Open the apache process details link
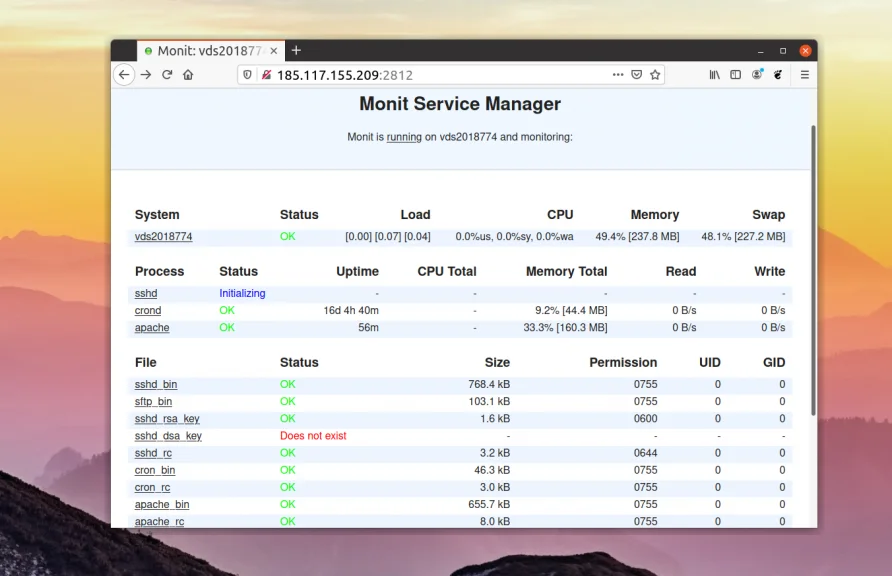The image size is (892, 576). 152,328
